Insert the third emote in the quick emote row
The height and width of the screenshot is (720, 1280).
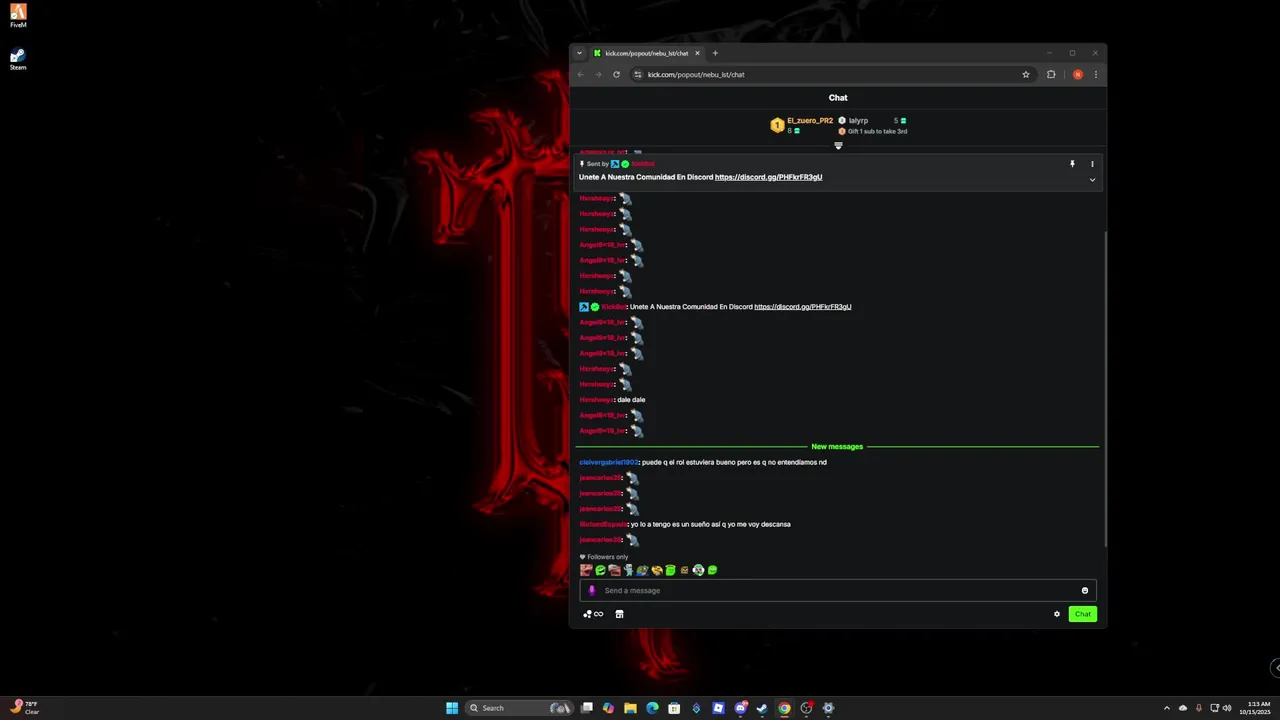click(614, 570)
